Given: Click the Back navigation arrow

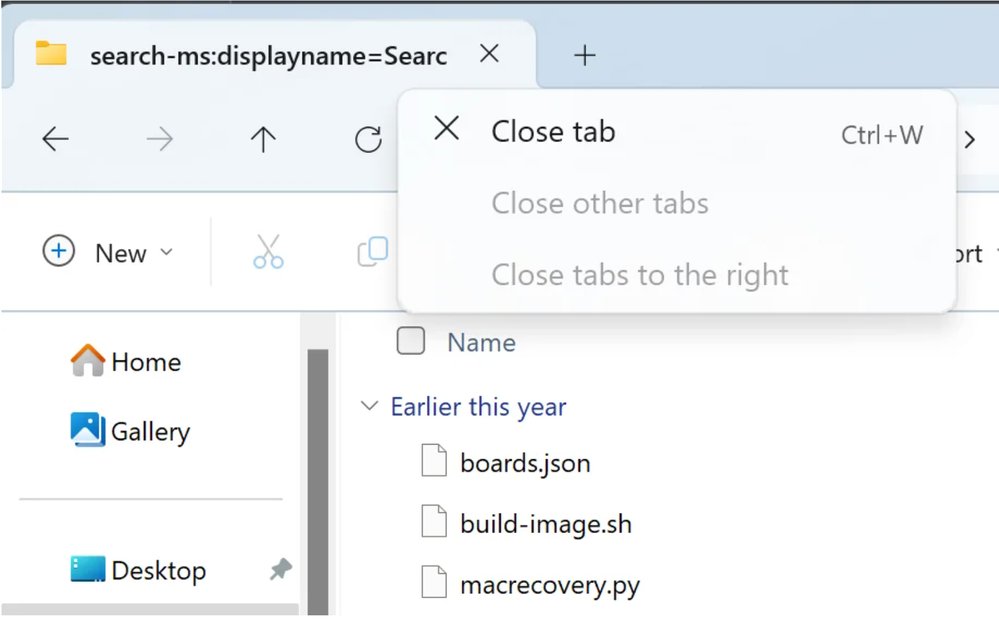Looking at the screenshot, I should pos(56,140).
